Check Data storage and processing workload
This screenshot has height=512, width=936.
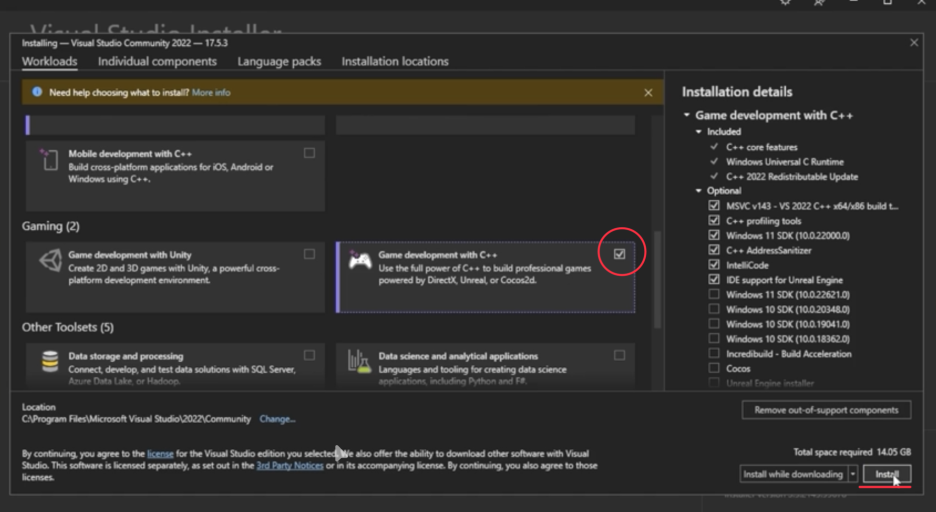tap(309, 355)
